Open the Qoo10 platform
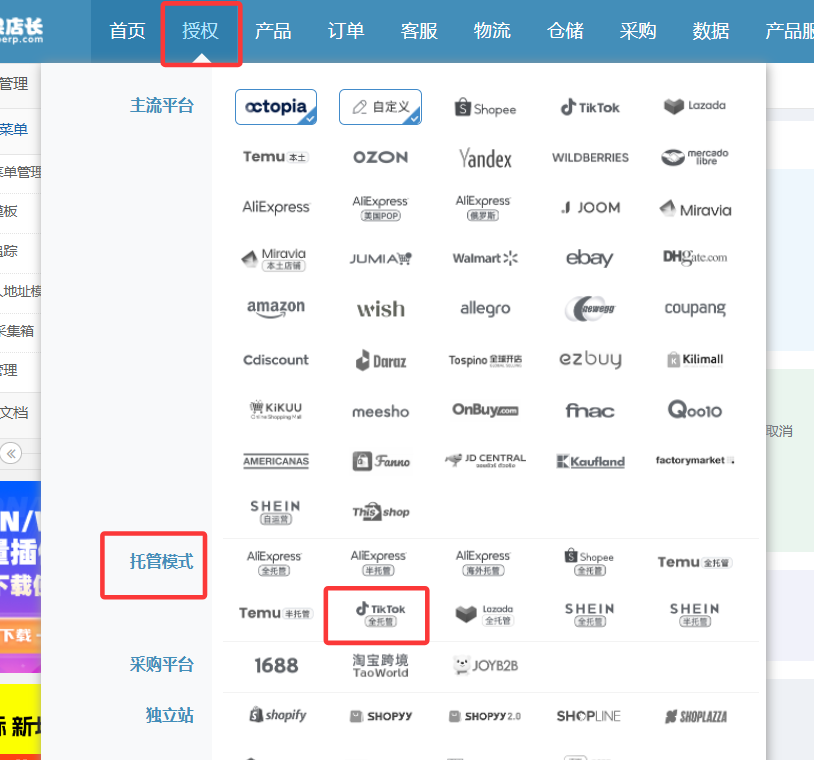814x760 pixels. click(x=695, y=410)
